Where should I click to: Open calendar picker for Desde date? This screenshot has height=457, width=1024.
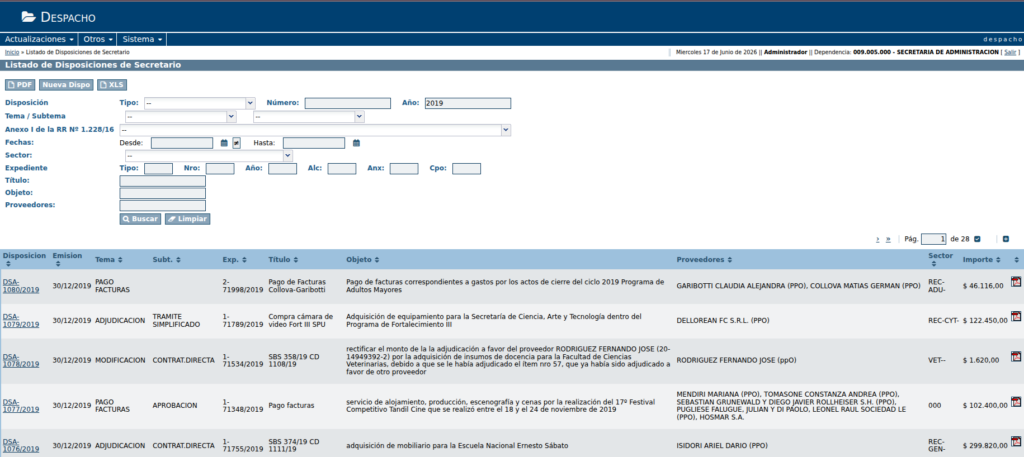pyautogui.click(x=224, y=143)
